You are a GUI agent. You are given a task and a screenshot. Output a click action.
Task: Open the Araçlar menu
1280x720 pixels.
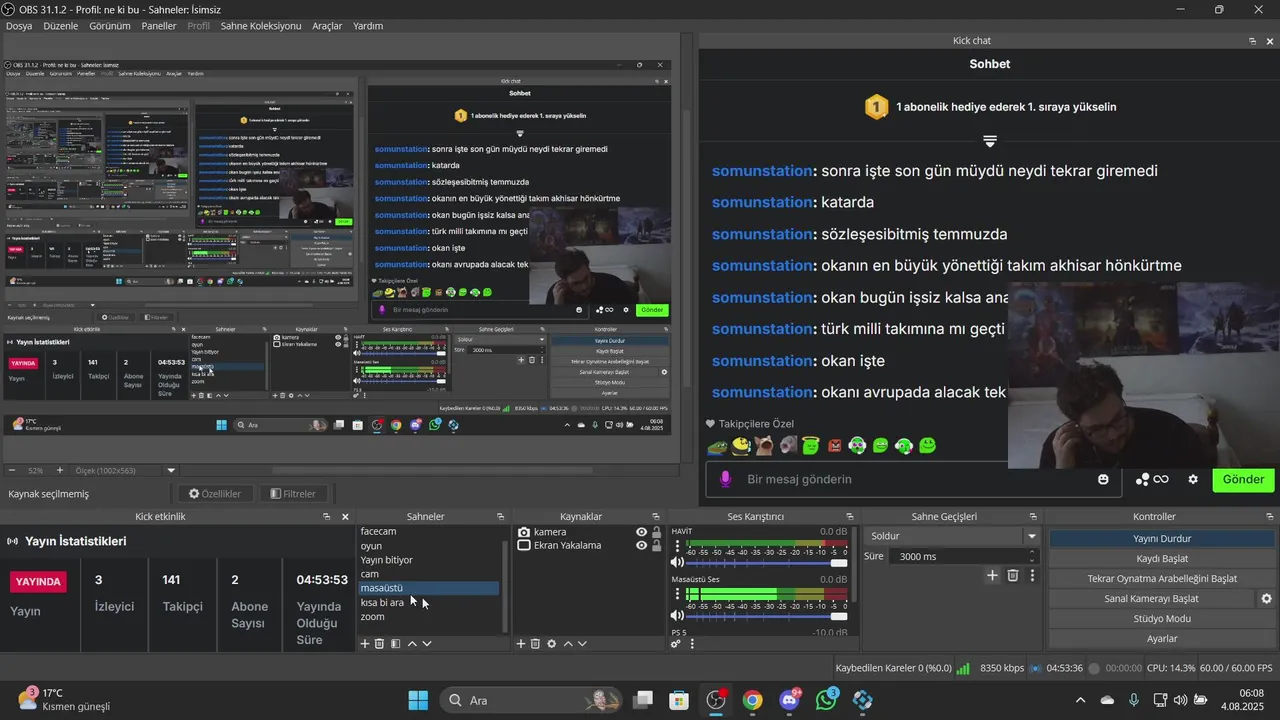[327, 26]
